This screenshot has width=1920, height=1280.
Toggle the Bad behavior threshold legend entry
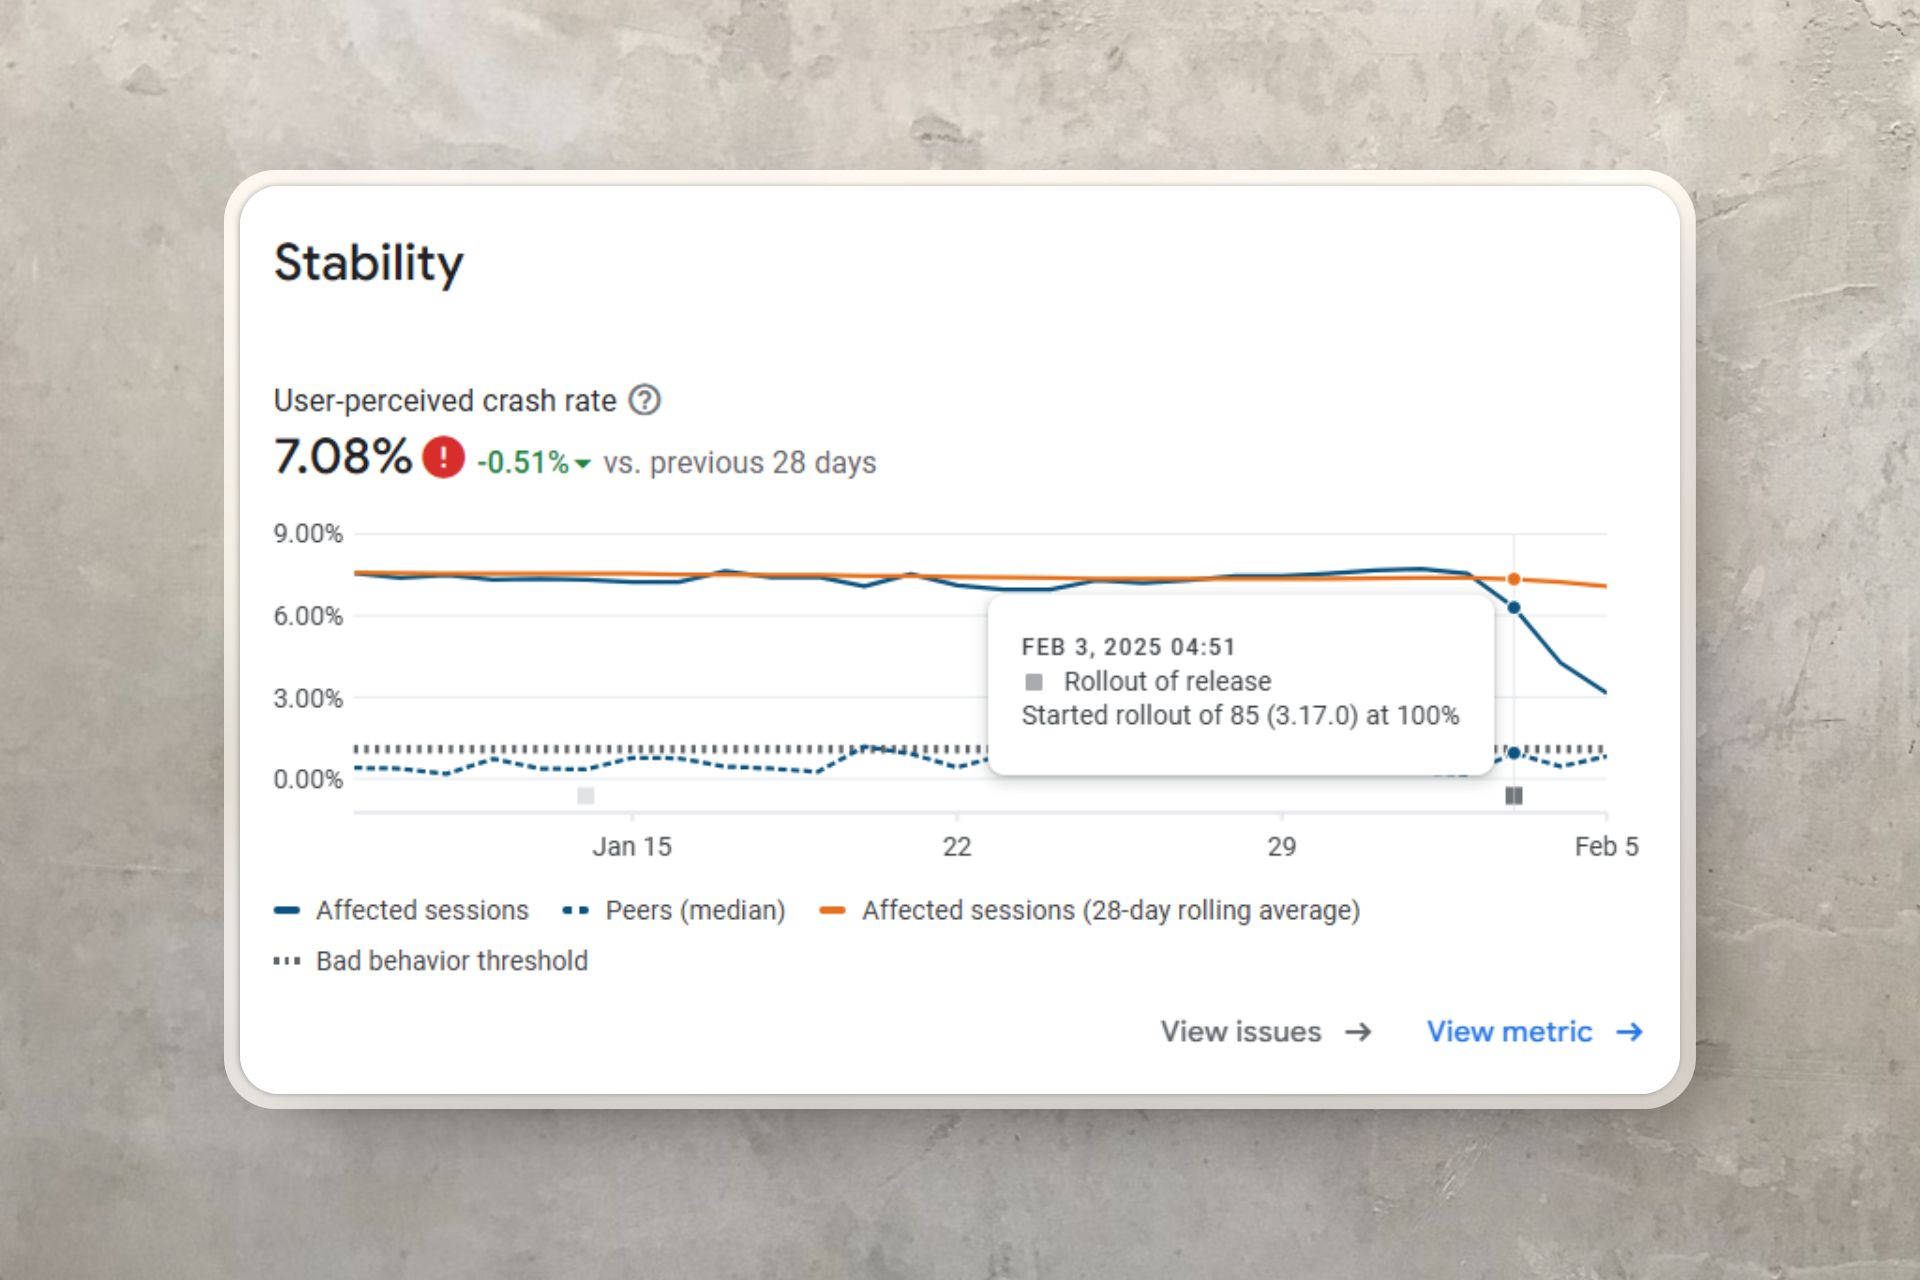click(x=451, y=961)
